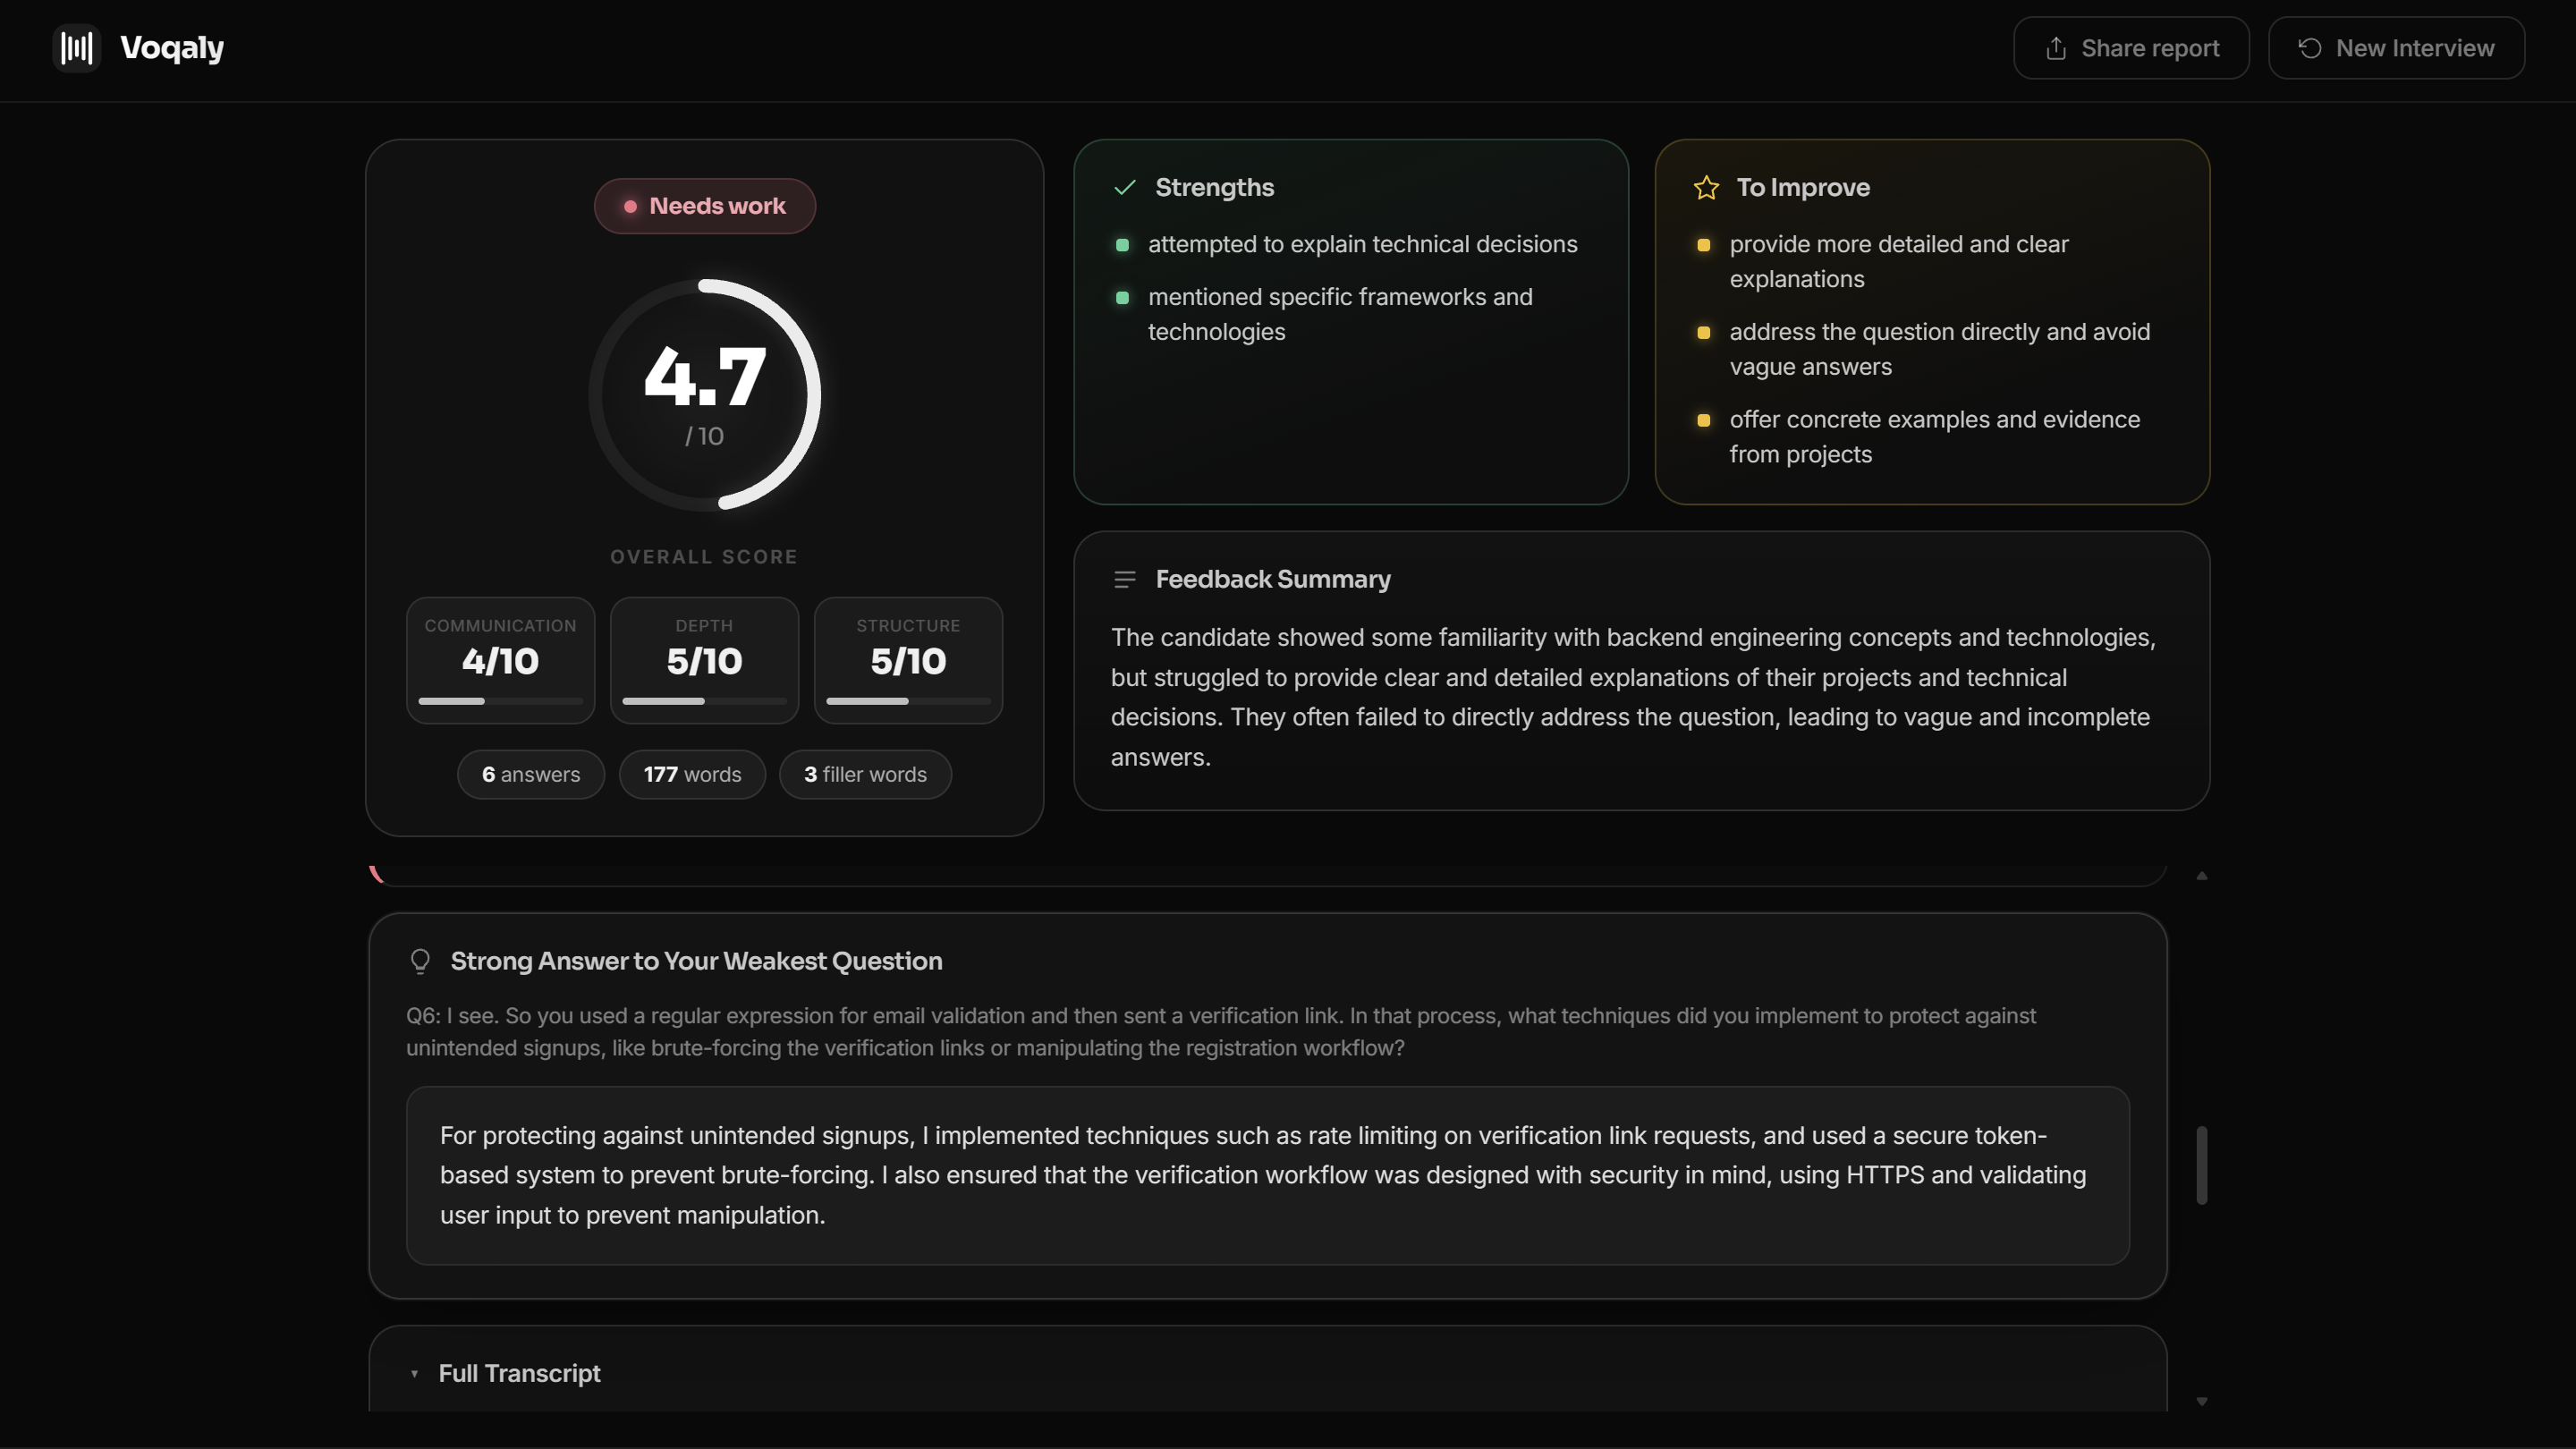Click the suggested strong answer text box
Screen dimensions: 2576x1449
pos(1267,1175)
